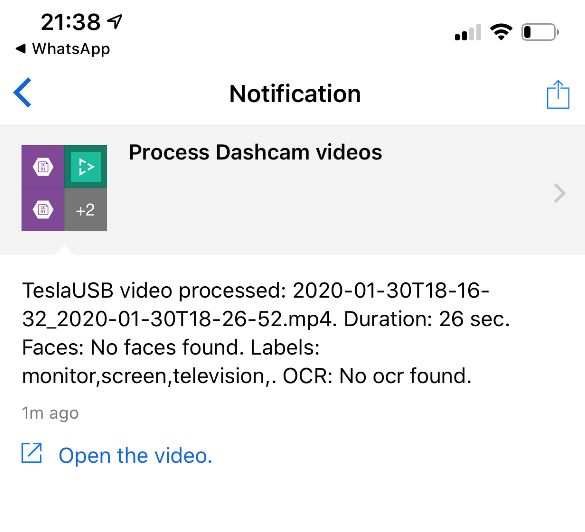Tap the share icon in header

click(x=558, y=94)
